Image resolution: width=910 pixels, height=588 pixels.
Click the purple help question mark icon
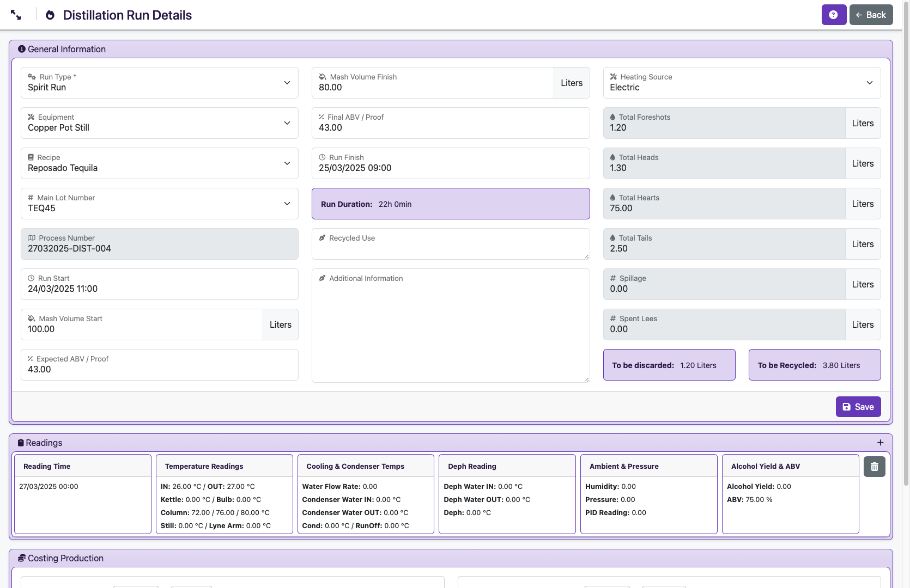[834, 15]
